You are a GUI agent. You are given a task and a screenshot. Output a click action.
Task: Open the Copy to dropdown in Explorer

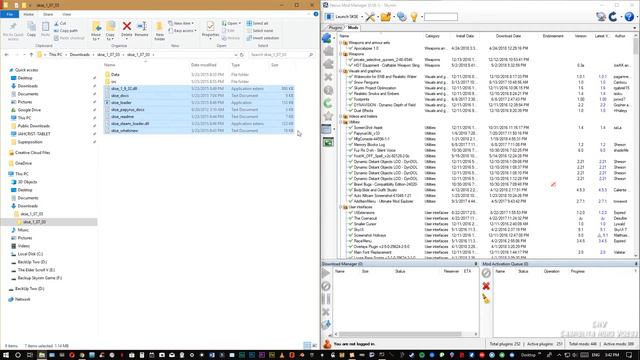coord(110,39)
